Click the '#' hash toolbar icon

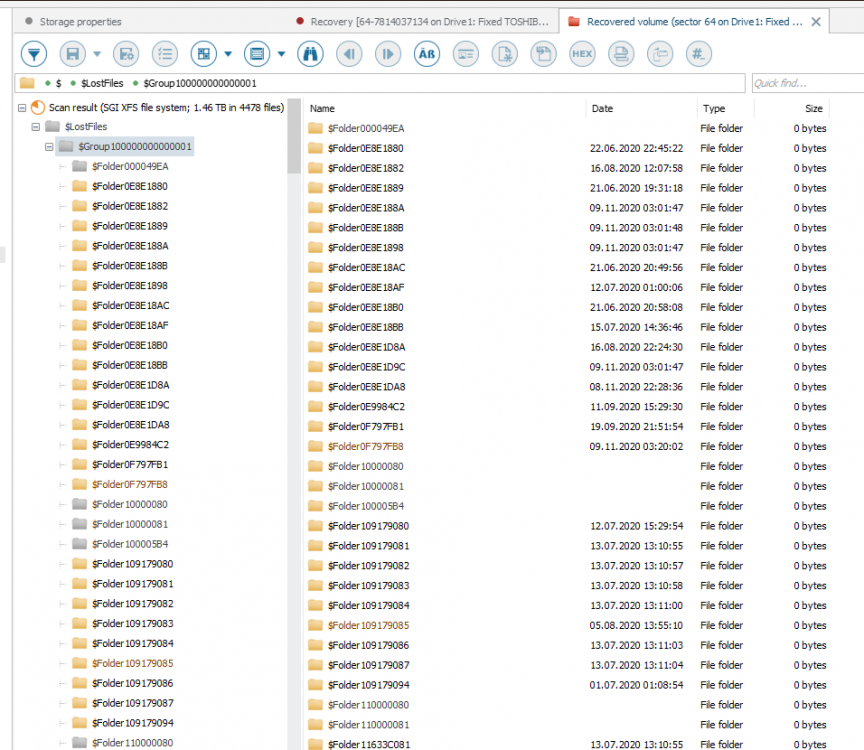[x=699, y=54]
